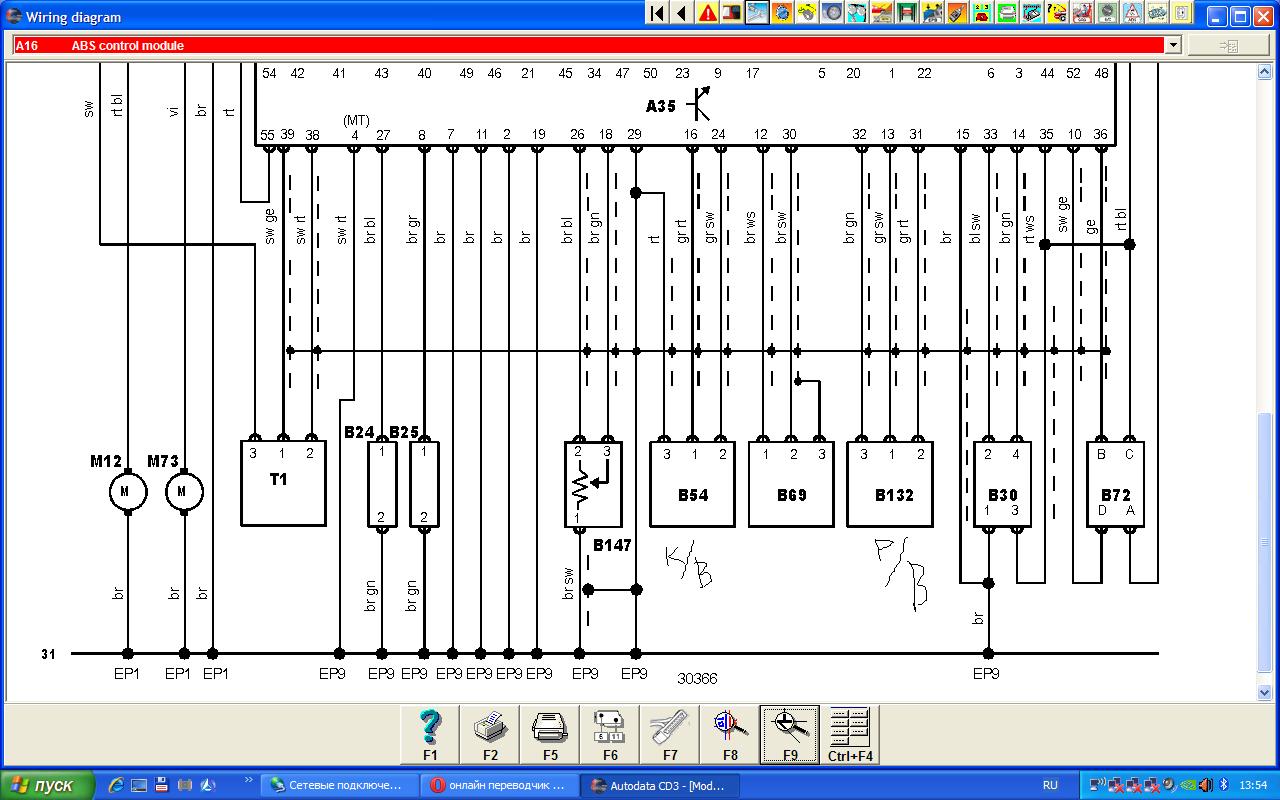
Task: Click the F6 connector pins button
Action: (x=610, y=735)
